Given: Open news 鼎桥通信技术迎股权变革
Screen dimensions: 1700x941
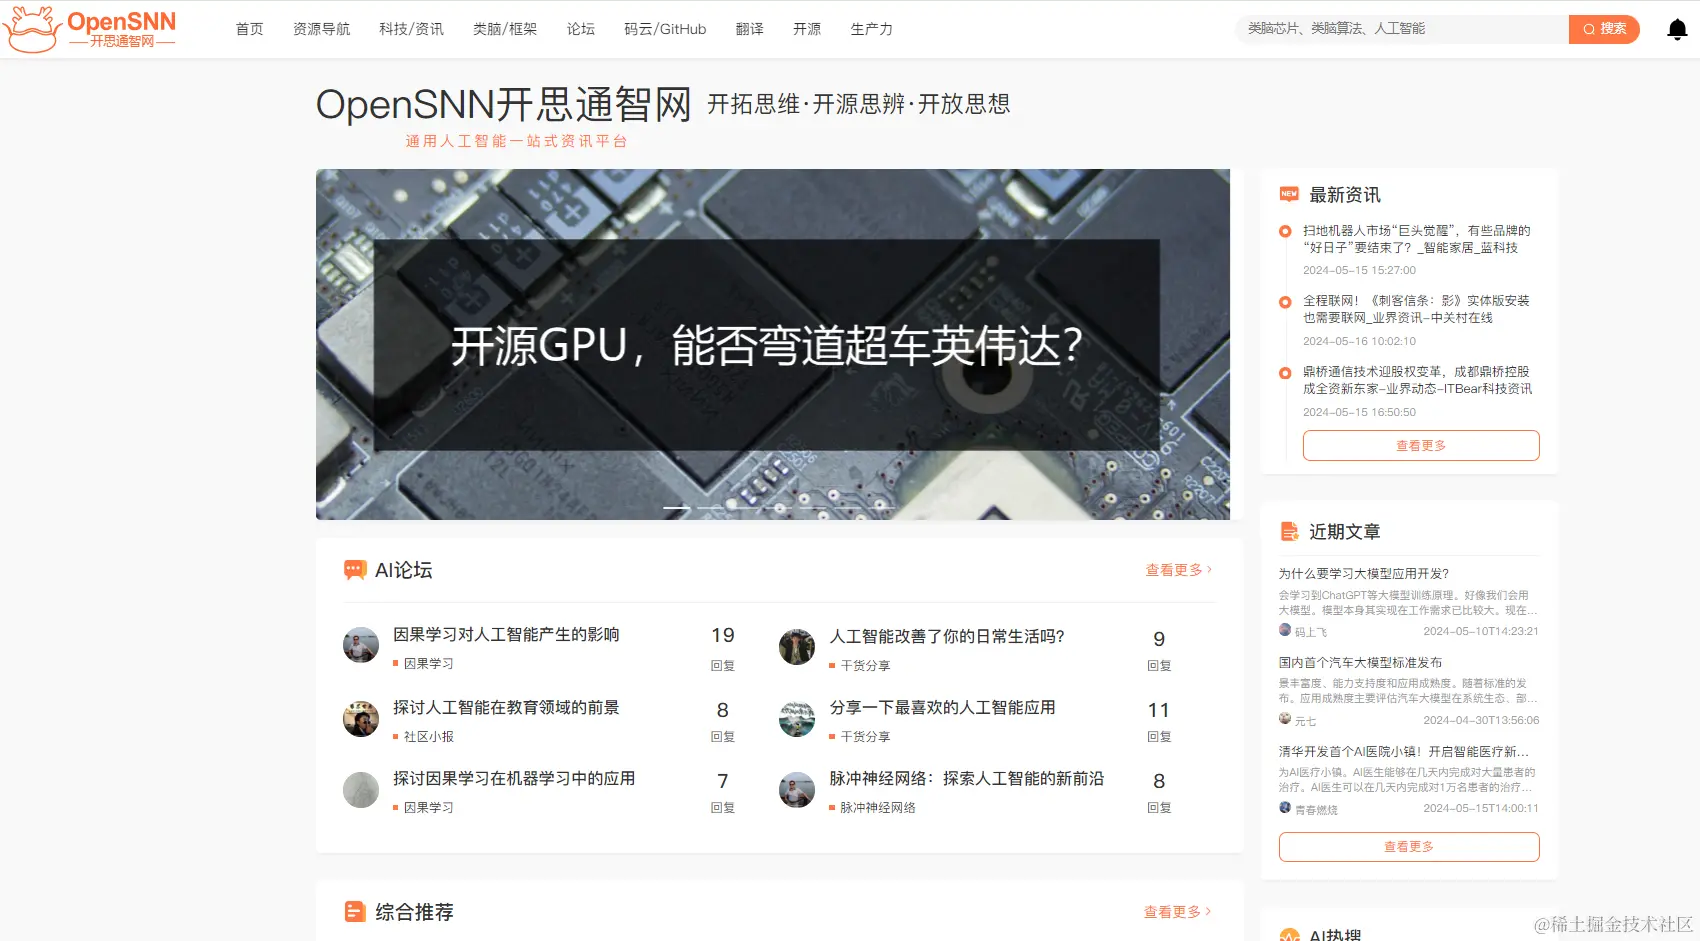Looking at the screenshot, I should 1417,380.
